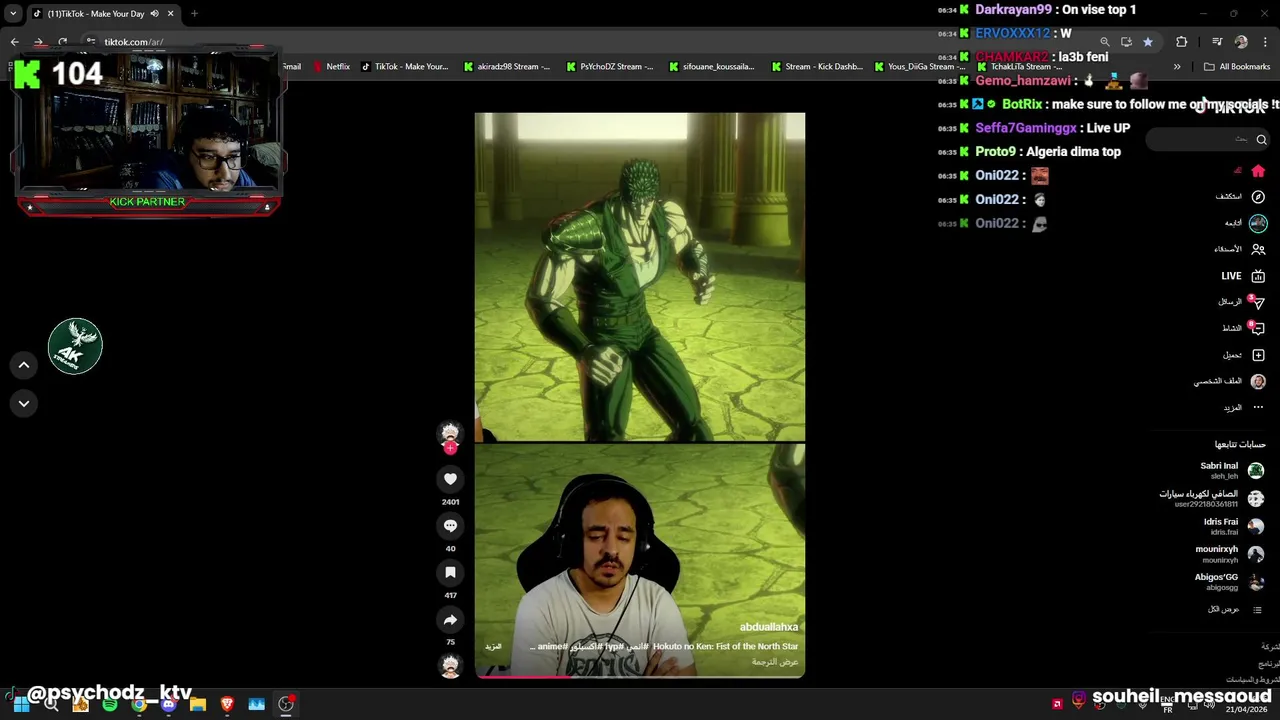The width and height of the screenshot is (1280, 720).
Task: Open the zoom magnifier in address bar
Action: click(1104, 42)
